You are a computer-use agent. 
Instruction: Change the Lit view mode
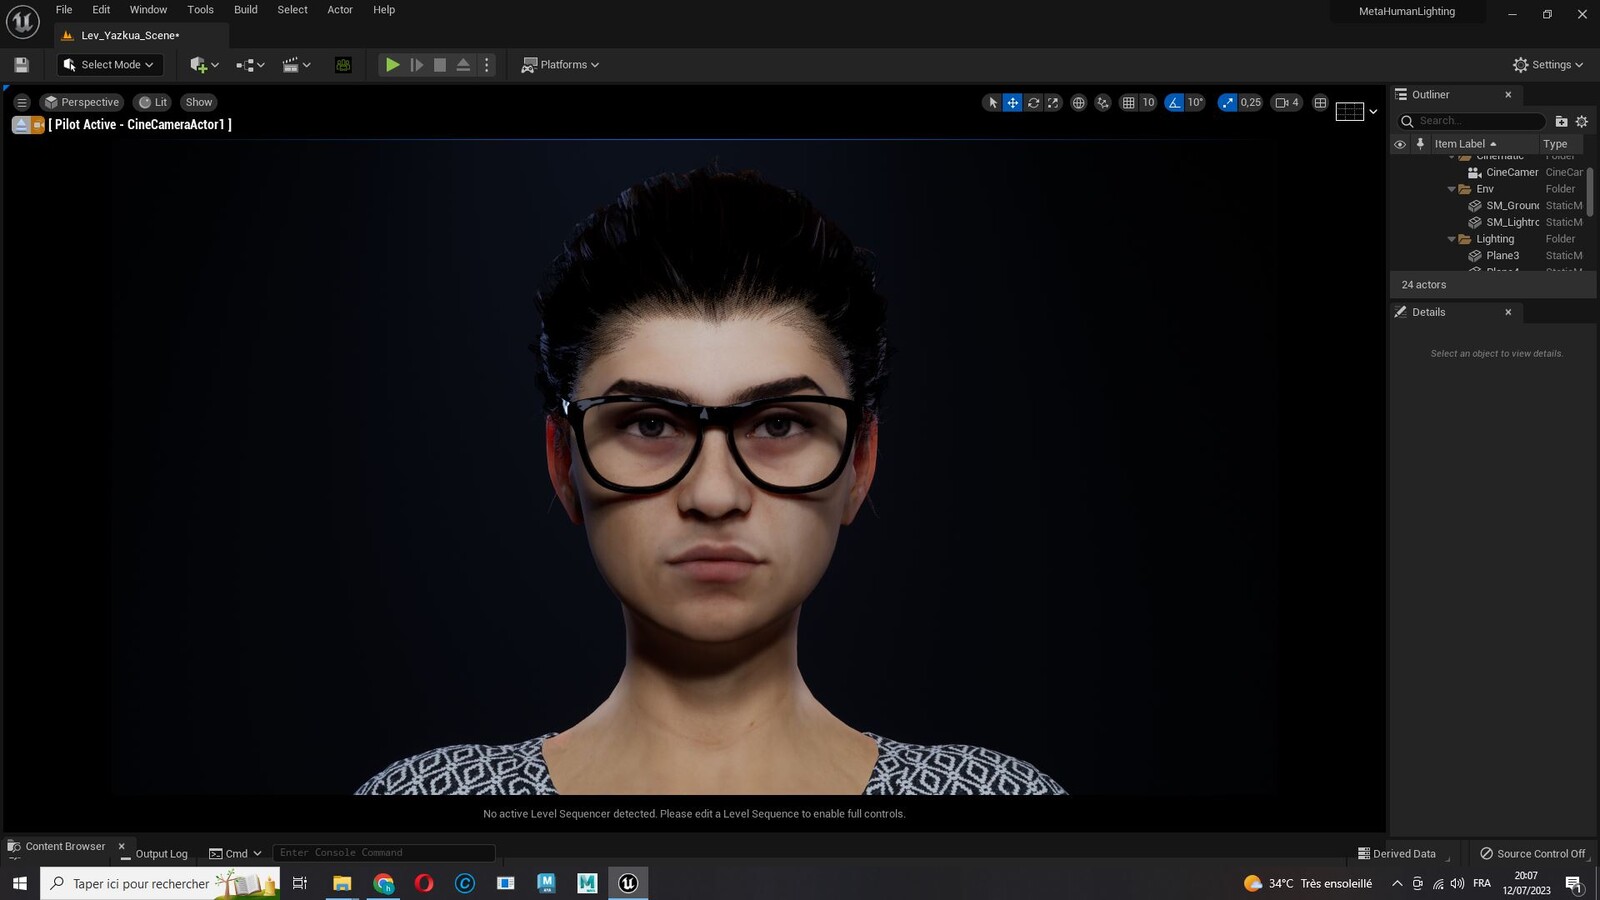click(x=153, y=102)
